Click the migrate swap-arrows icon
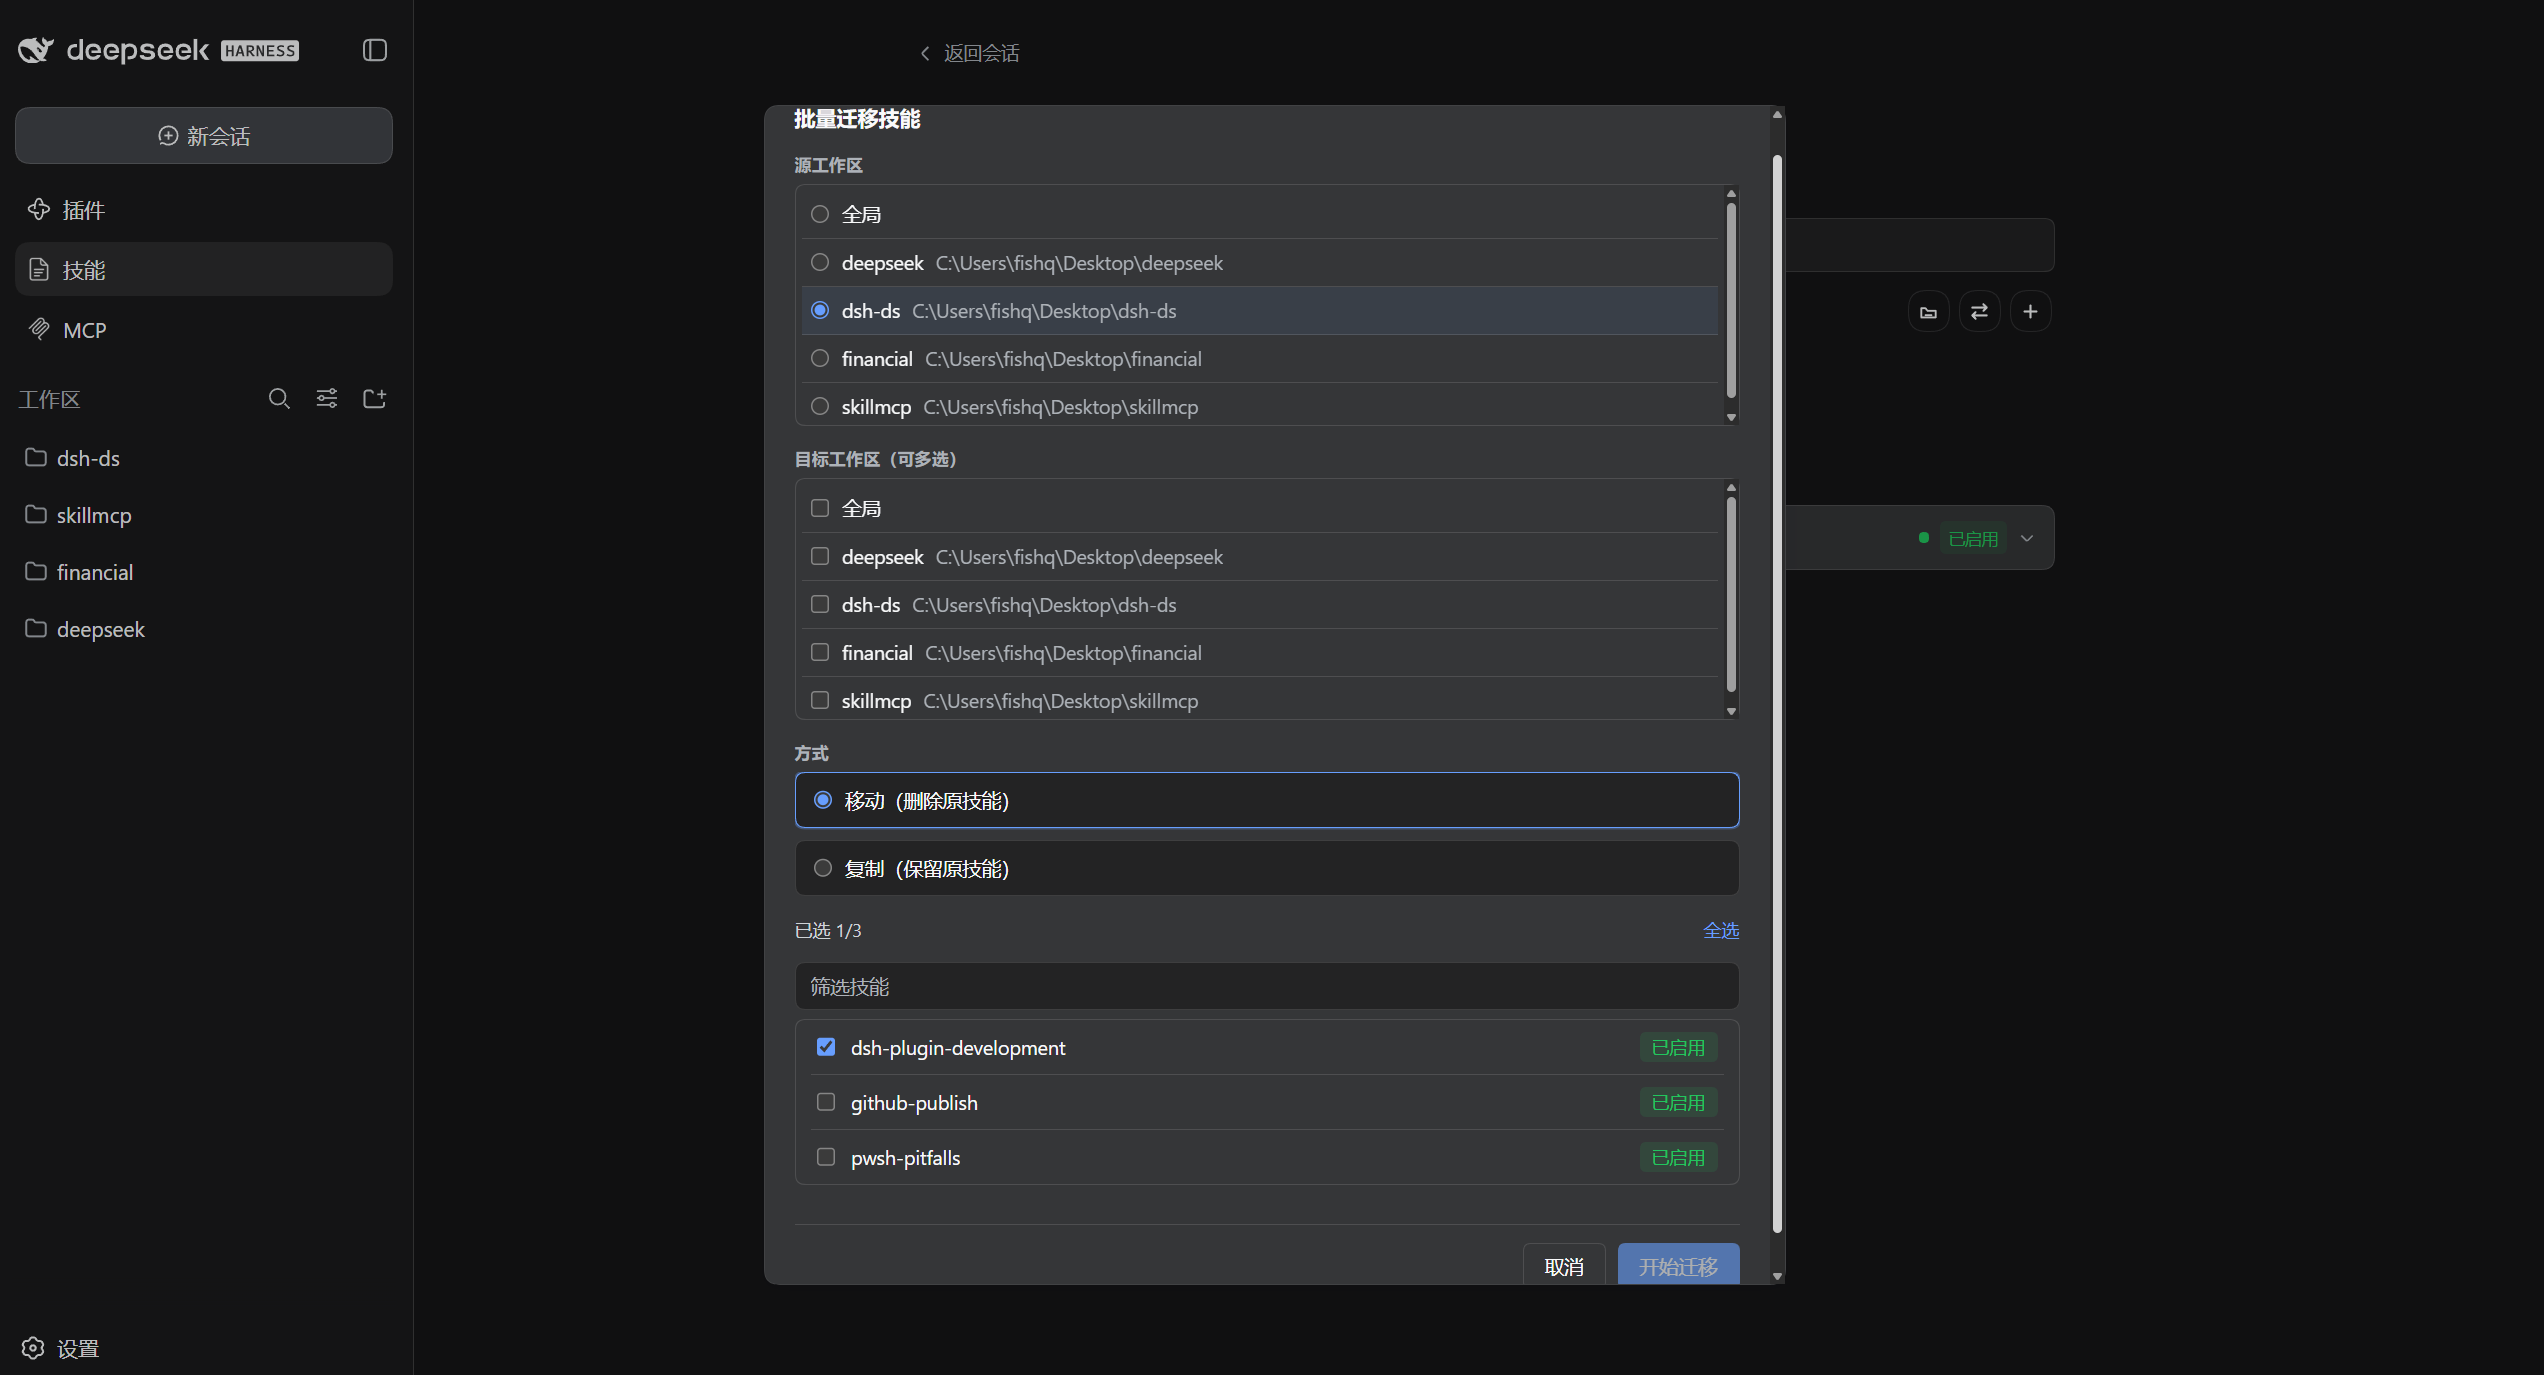This screenshot has height=1375, width=2544. point(1980,312)
